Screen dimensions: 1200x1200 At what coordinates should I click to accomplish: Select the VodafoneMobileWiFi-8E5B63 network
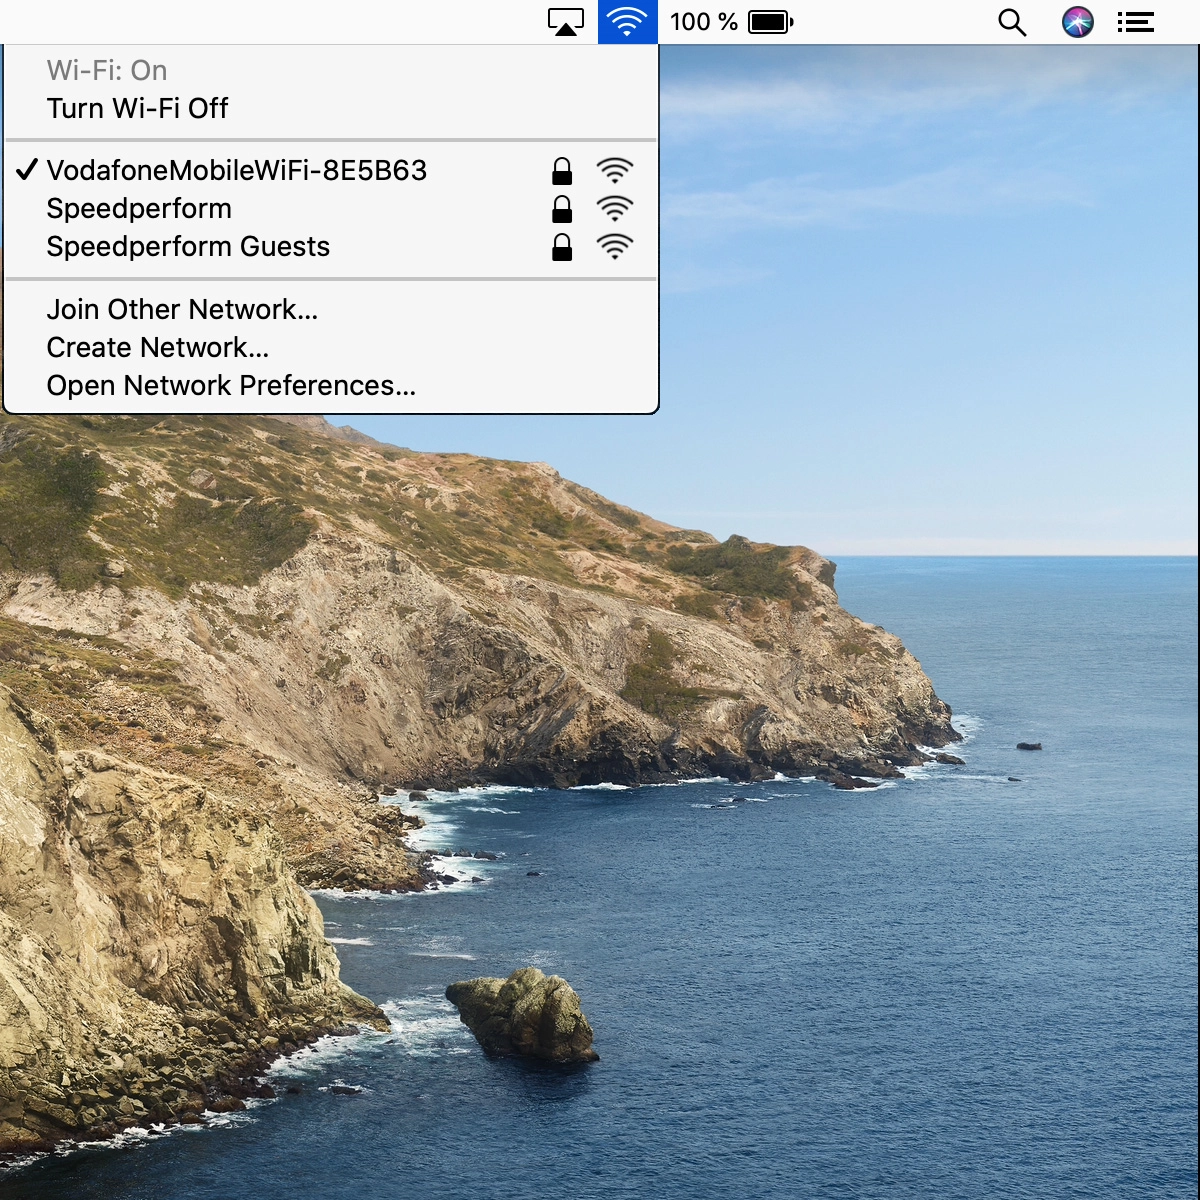click(x=237, y=171)
